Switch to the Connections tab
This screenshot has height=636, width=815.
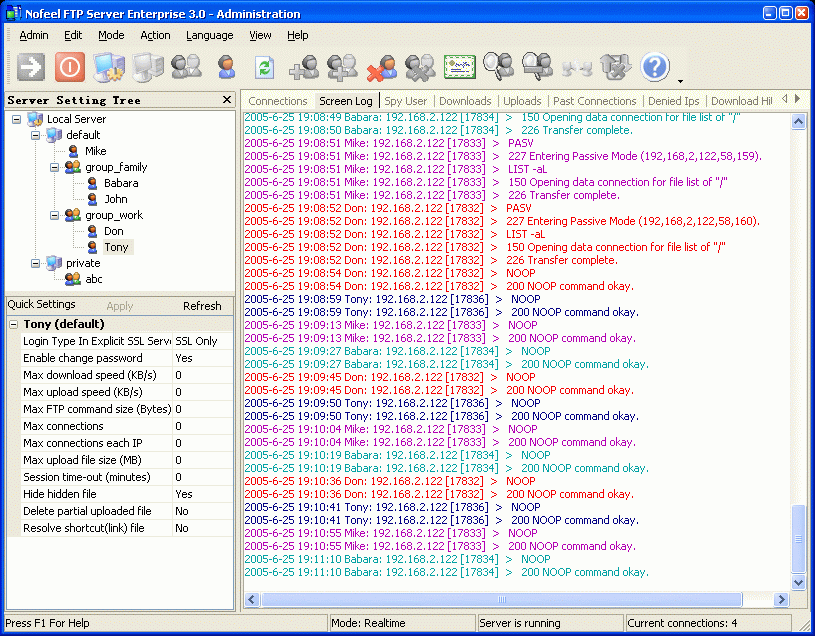point(278,101)
